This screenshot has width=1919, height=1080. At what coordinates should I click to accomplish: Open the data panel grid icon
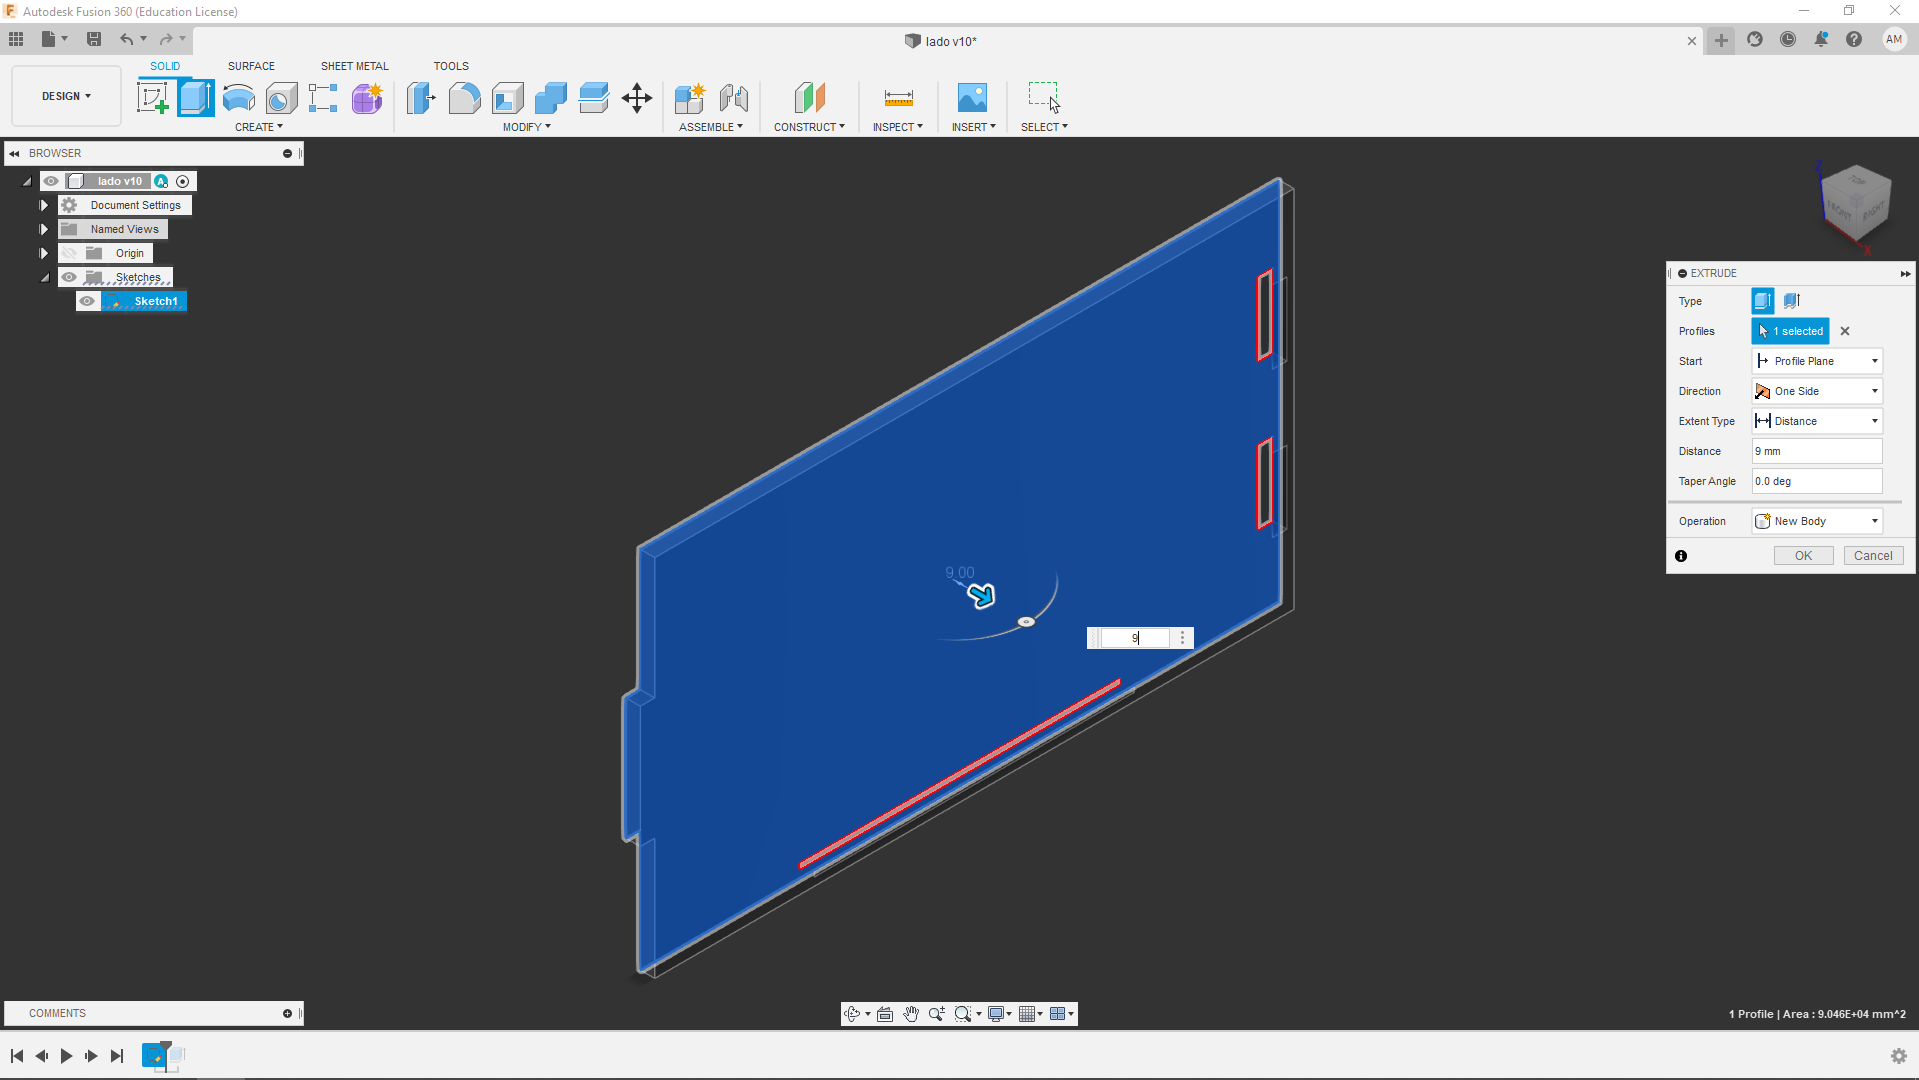click(16, 39)
